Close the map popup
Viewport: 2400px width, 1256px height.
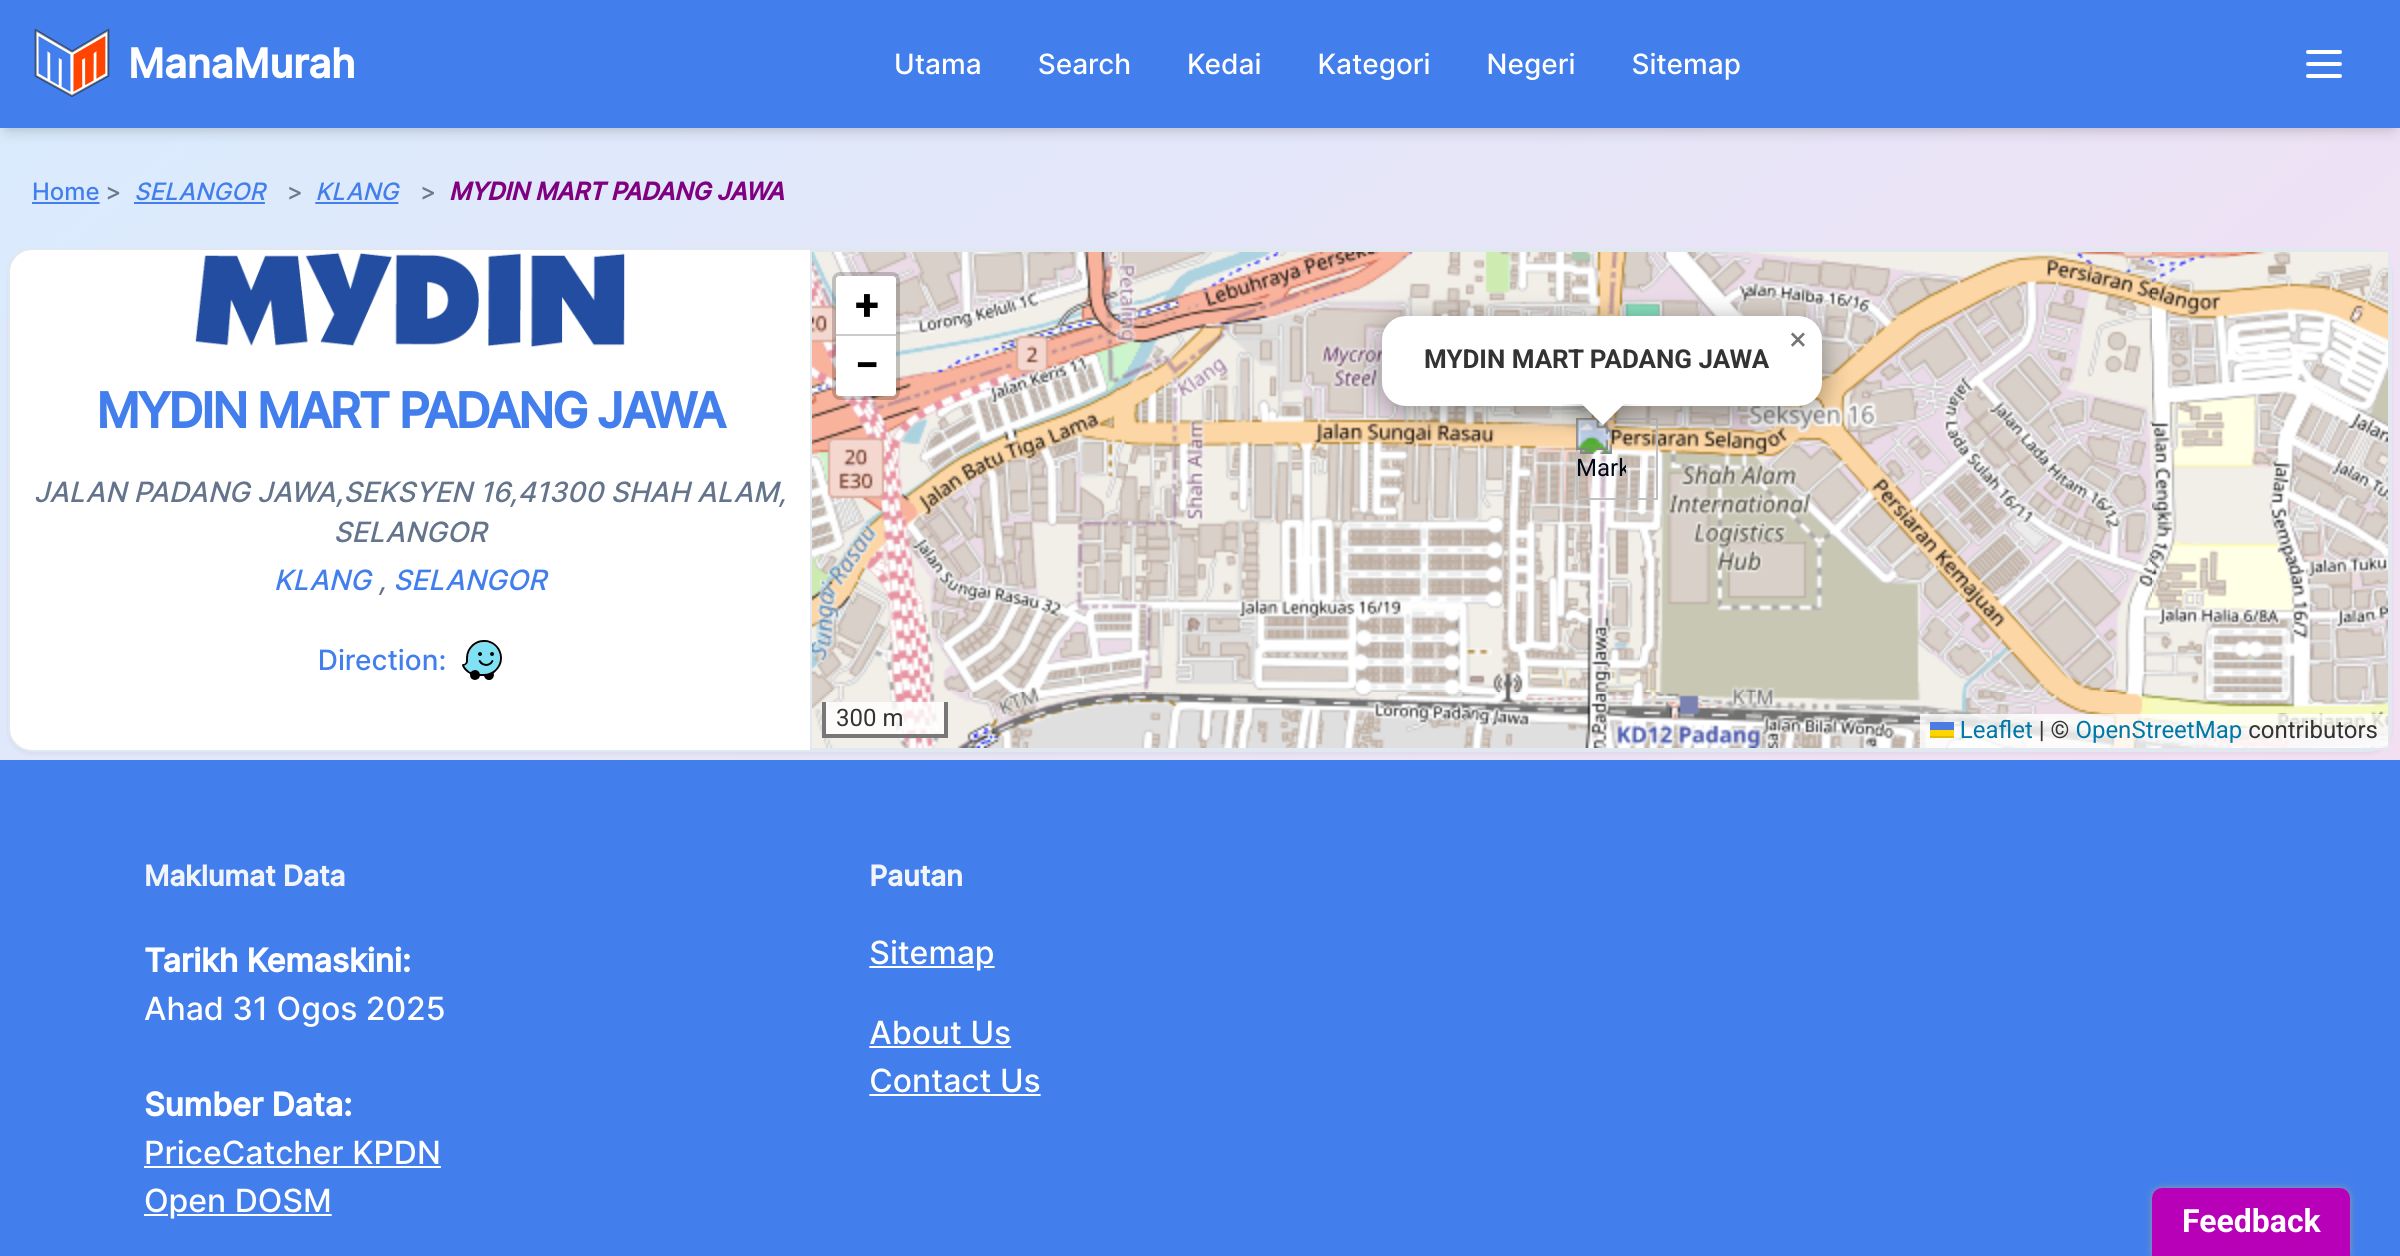coord(1797,340)
